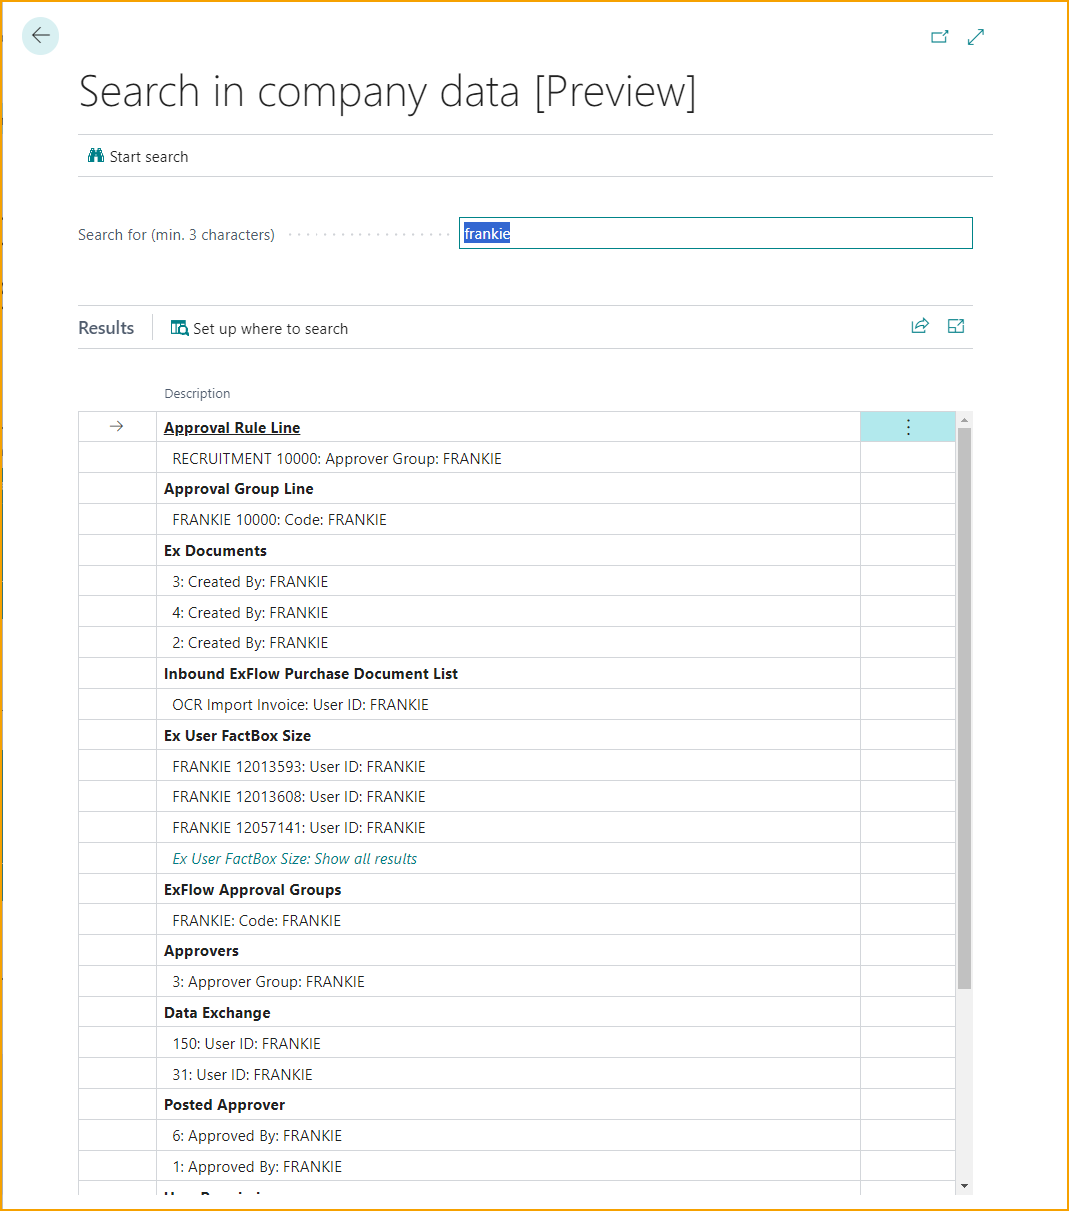Select the FRANKIE 12013608 User ID result
The width and height of the screenshot is (1069, 1211).
pyautogui.click(x=299, y=797)
